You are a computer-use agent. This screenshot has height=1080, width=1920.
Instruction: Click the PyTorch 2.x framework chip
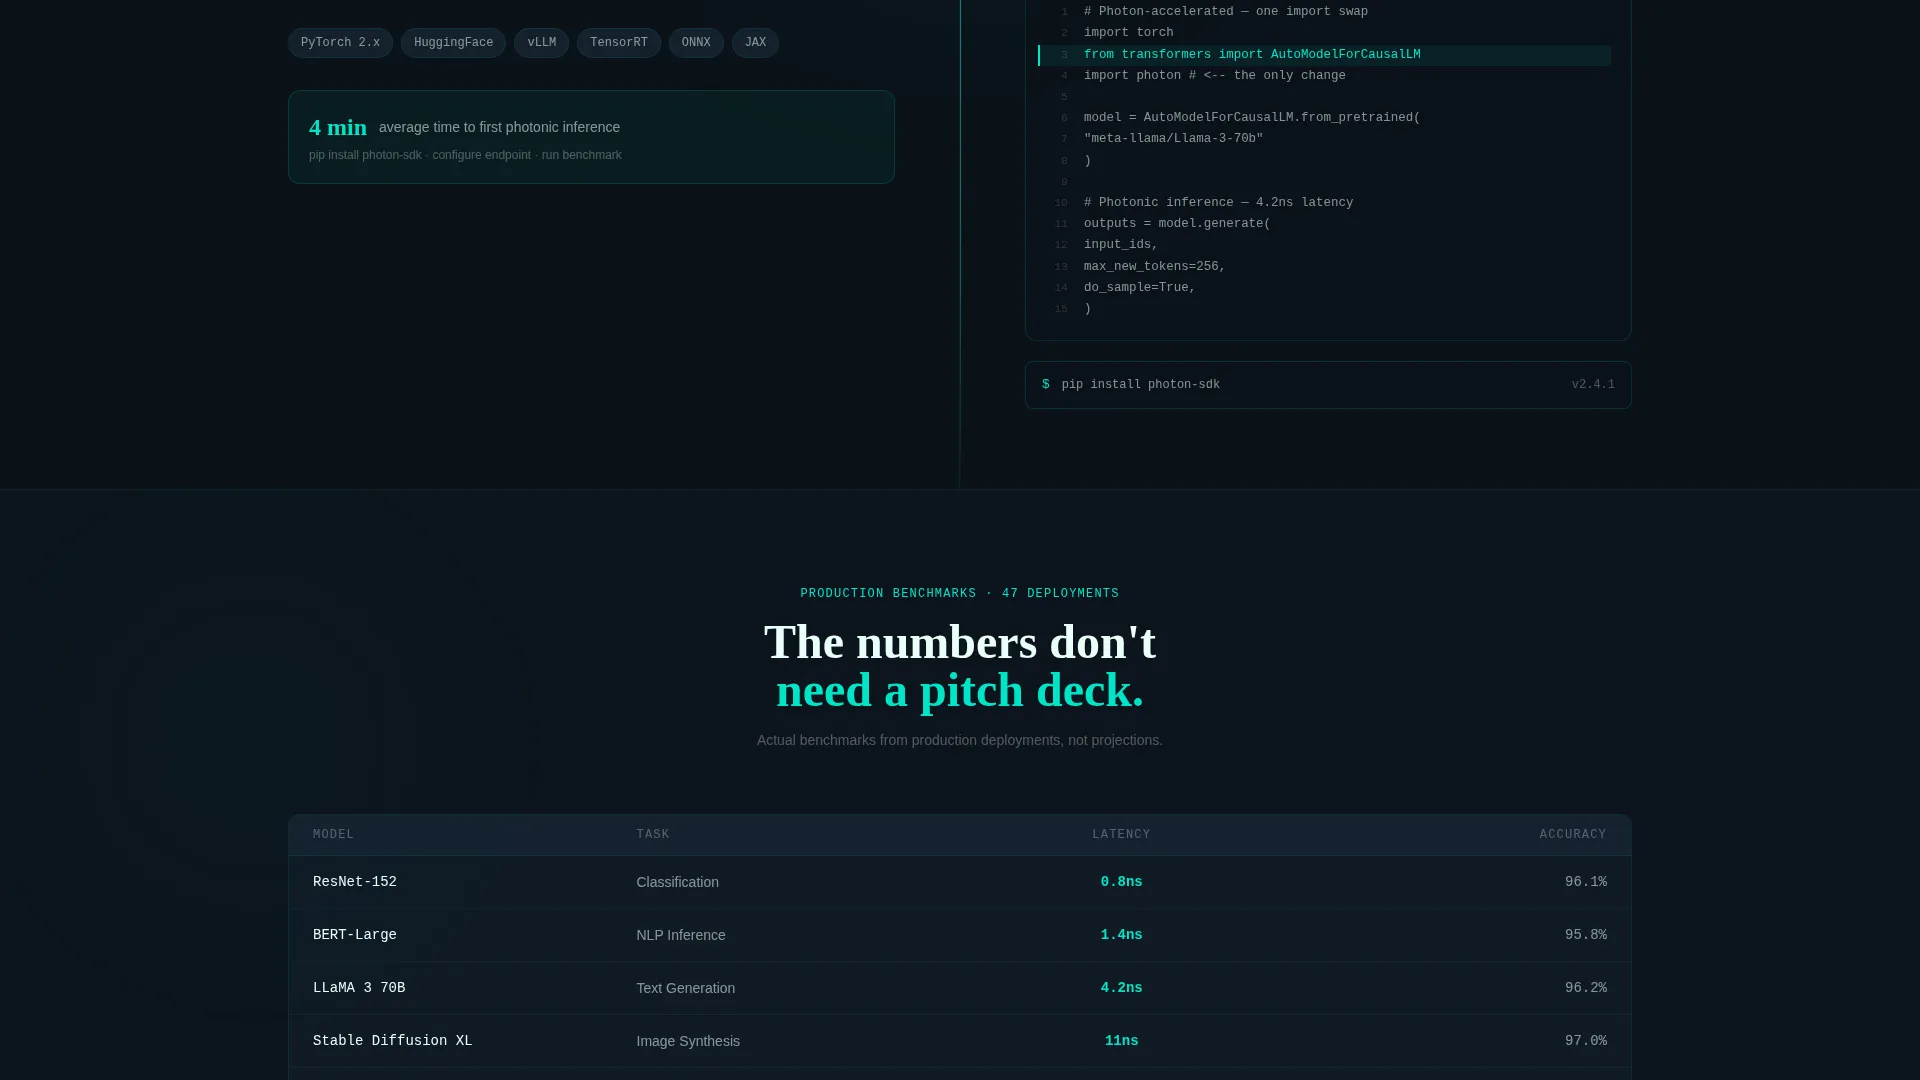point(340,43)
